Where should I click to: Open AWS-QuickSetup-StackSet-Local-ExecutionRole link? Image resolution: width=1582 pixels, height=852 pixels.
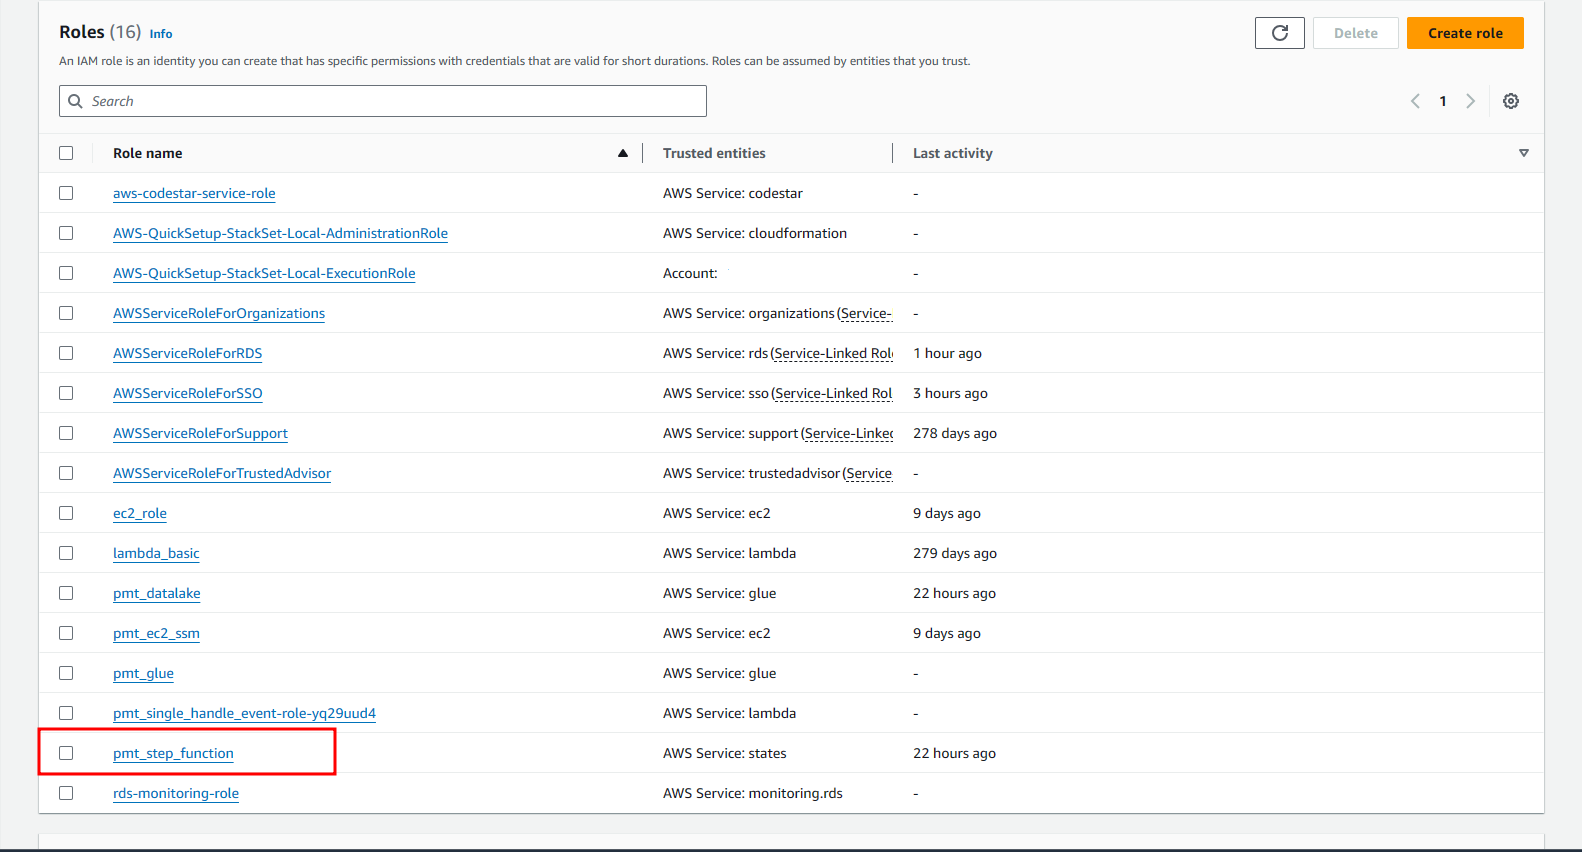tap(264, 273)
